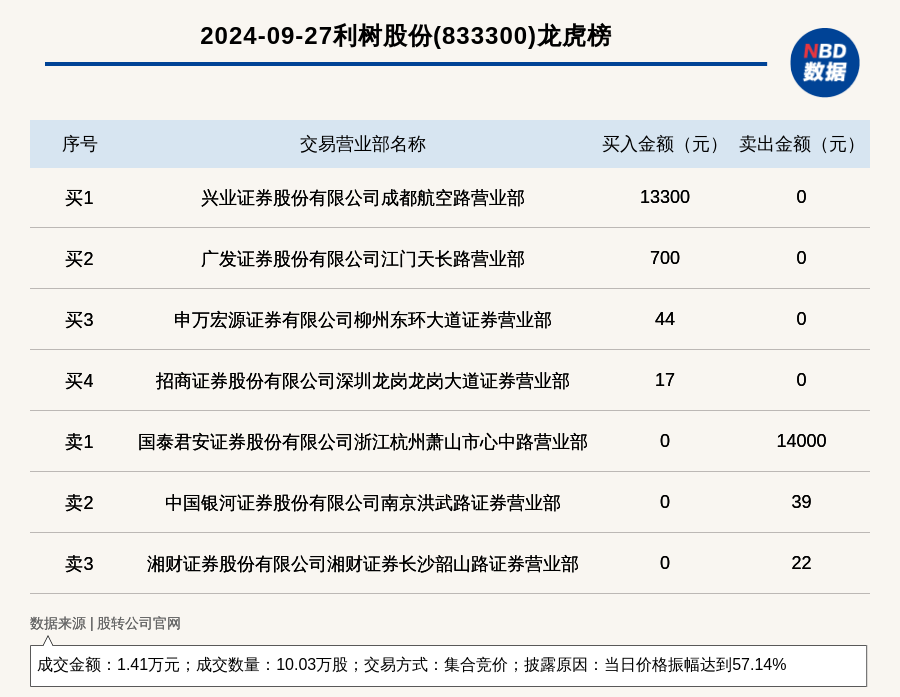
Task: Click the 买3 row label
Action: [x=79, y=320]
